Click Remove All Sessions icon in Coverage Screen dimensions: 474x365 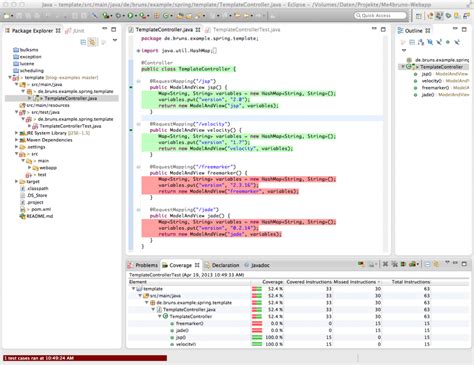[394, 264]
